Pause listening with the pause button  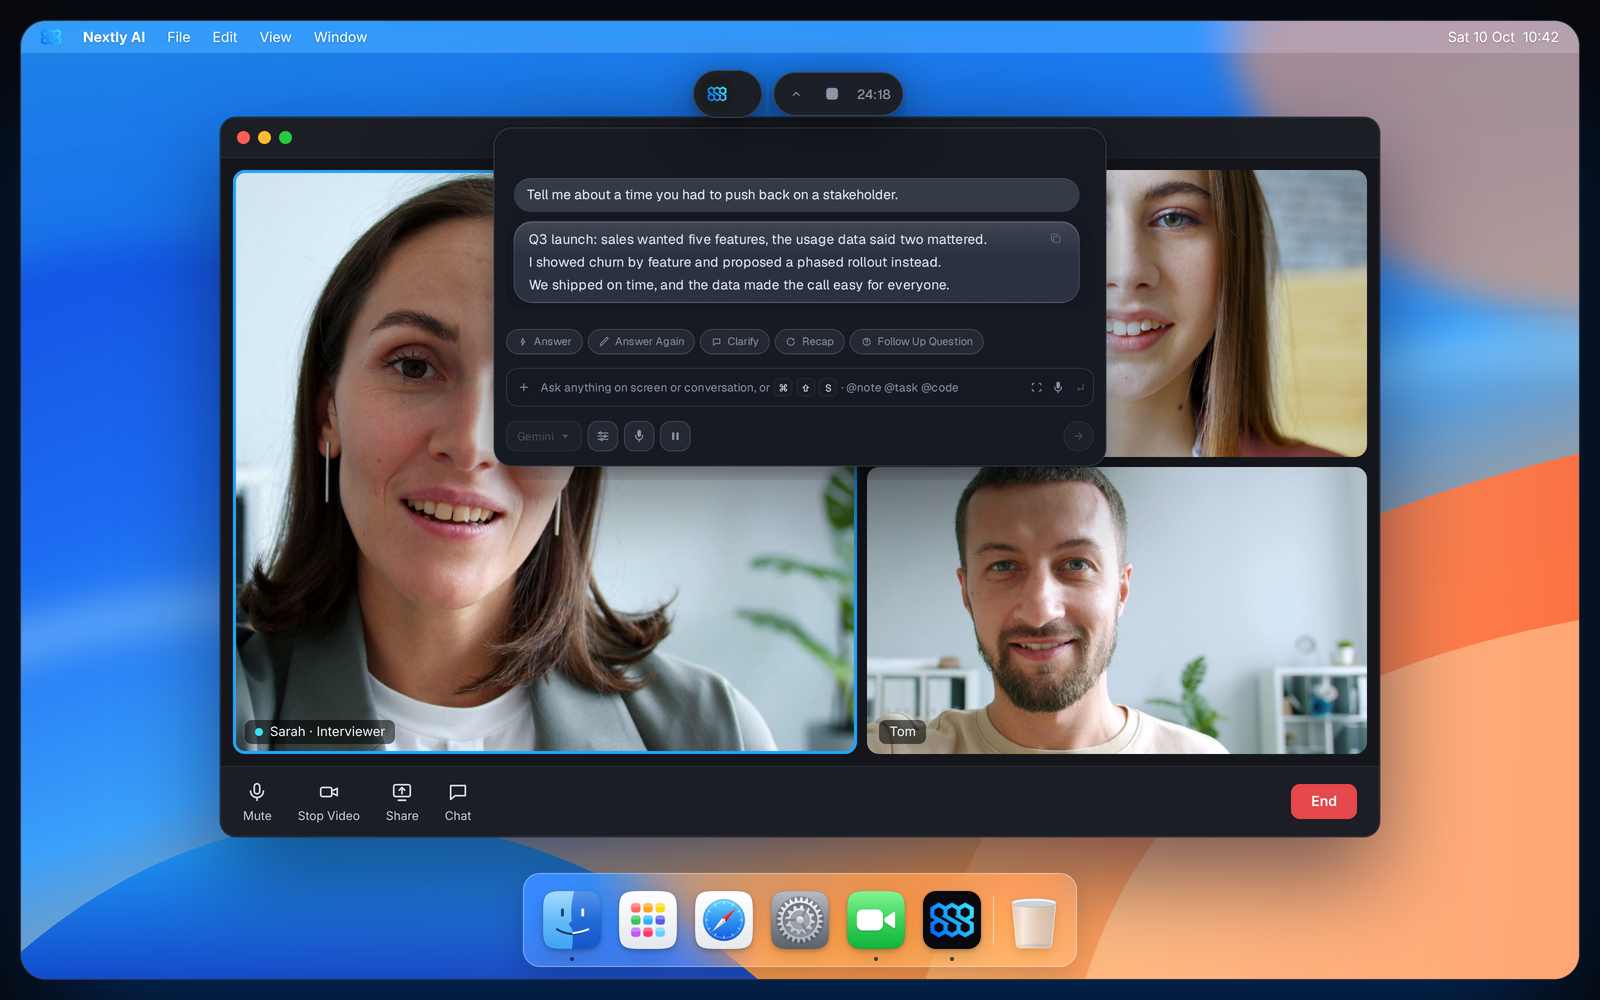[675, 436]
